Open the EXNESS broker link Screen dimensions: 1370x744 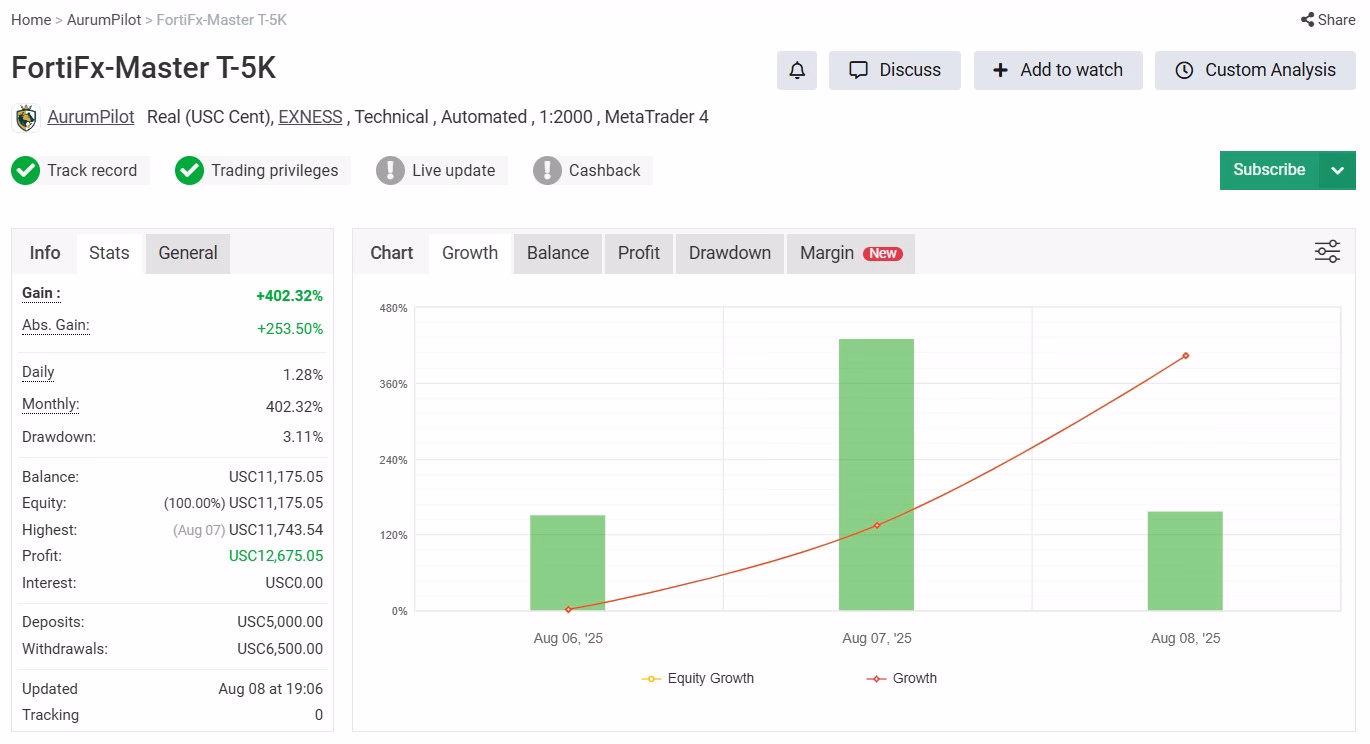pyautogui.click(x=310, y=117)
